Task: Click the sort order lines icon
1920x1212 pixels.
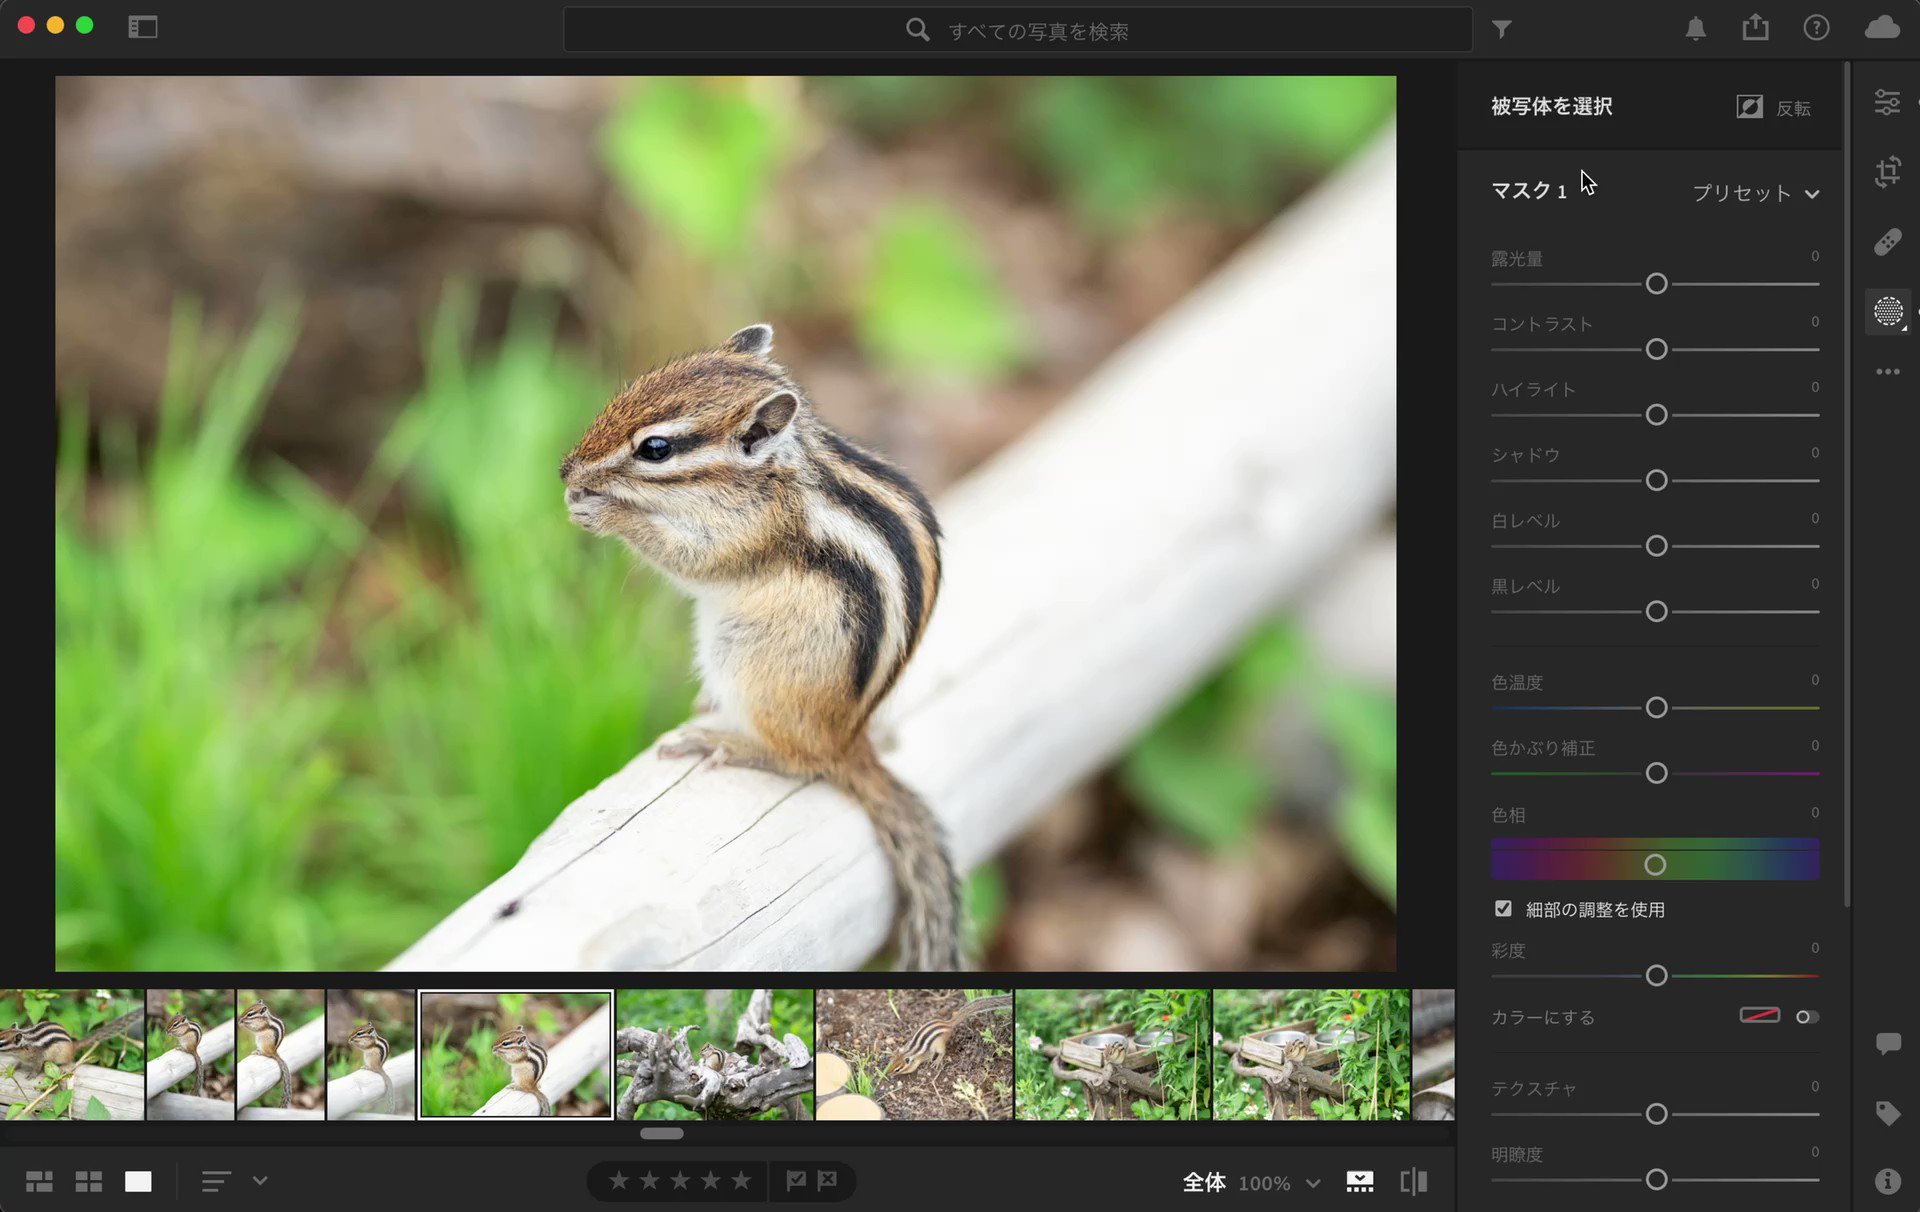Action: pyautogui.click(x=216, y=1182)
